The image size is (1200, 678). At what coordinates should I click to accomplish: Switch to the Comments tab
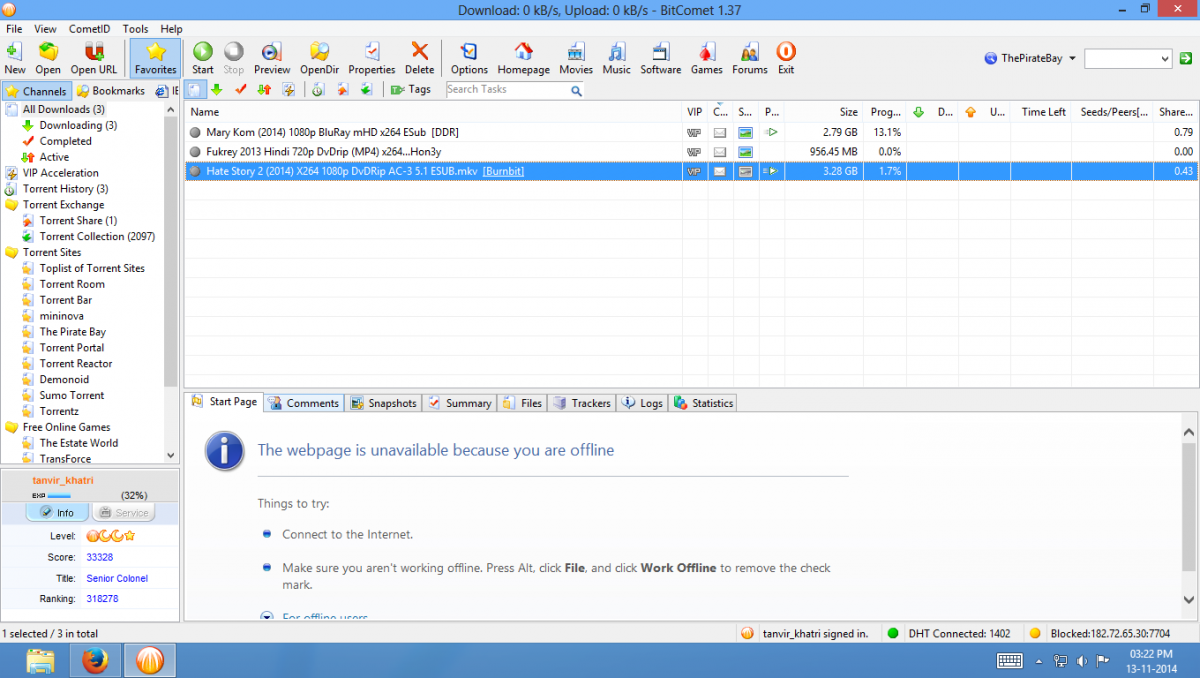(x=304, y=403)
